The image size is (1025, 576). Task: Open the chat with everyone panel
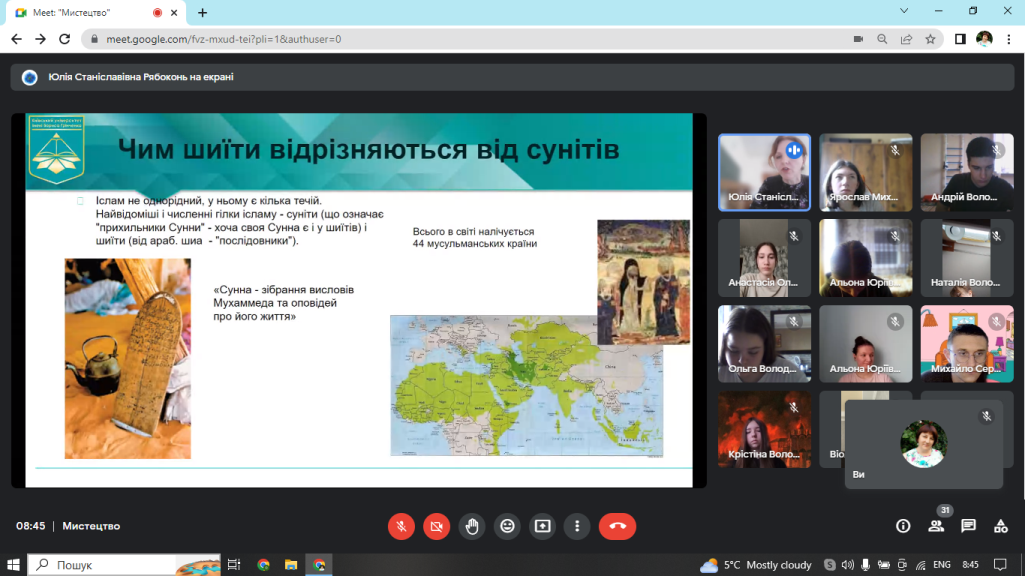coord(968,526)
